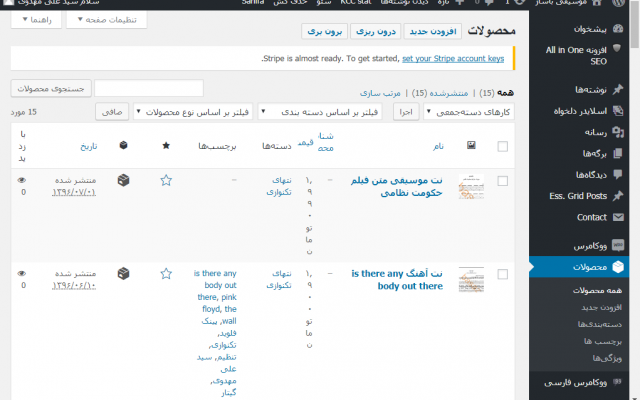Viewport: 640px width, 400px height.
Task: Click the pink floyd tag link
Action: [217, 303]
